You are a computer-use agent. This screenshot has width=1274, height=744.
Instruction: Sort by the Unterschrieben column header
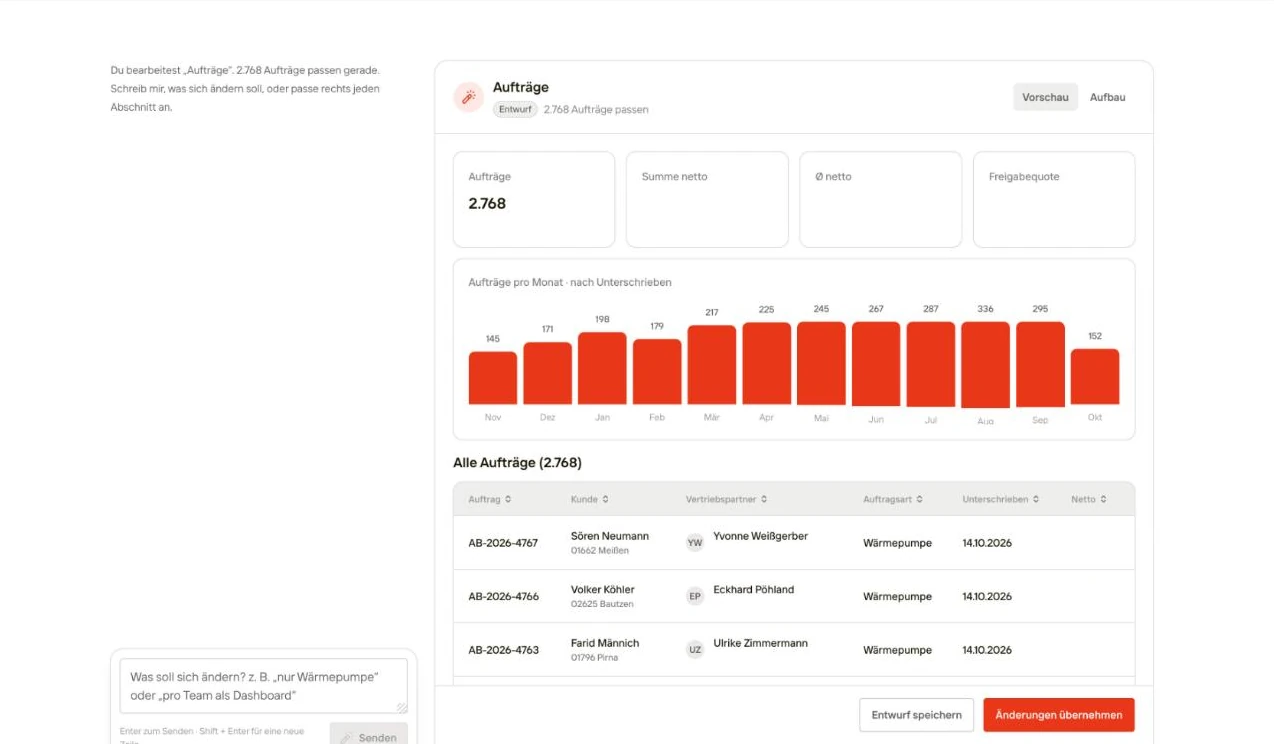pos(1000,499)
